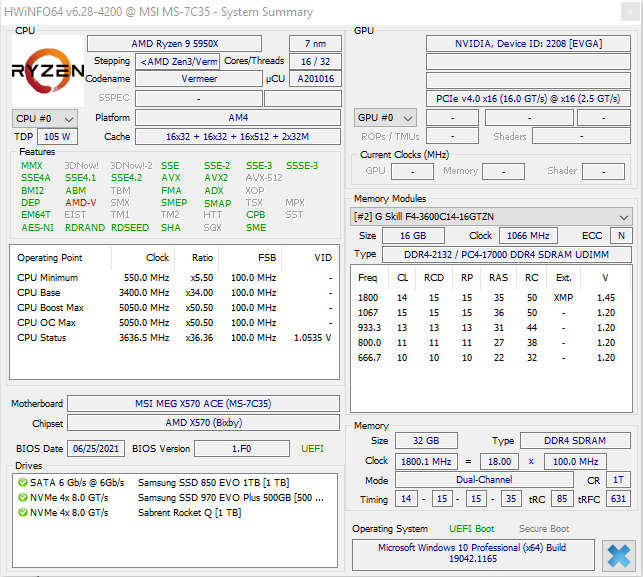Click the Windows 10 Professional build field
643x577 pixels.
[x=473, y=554]
